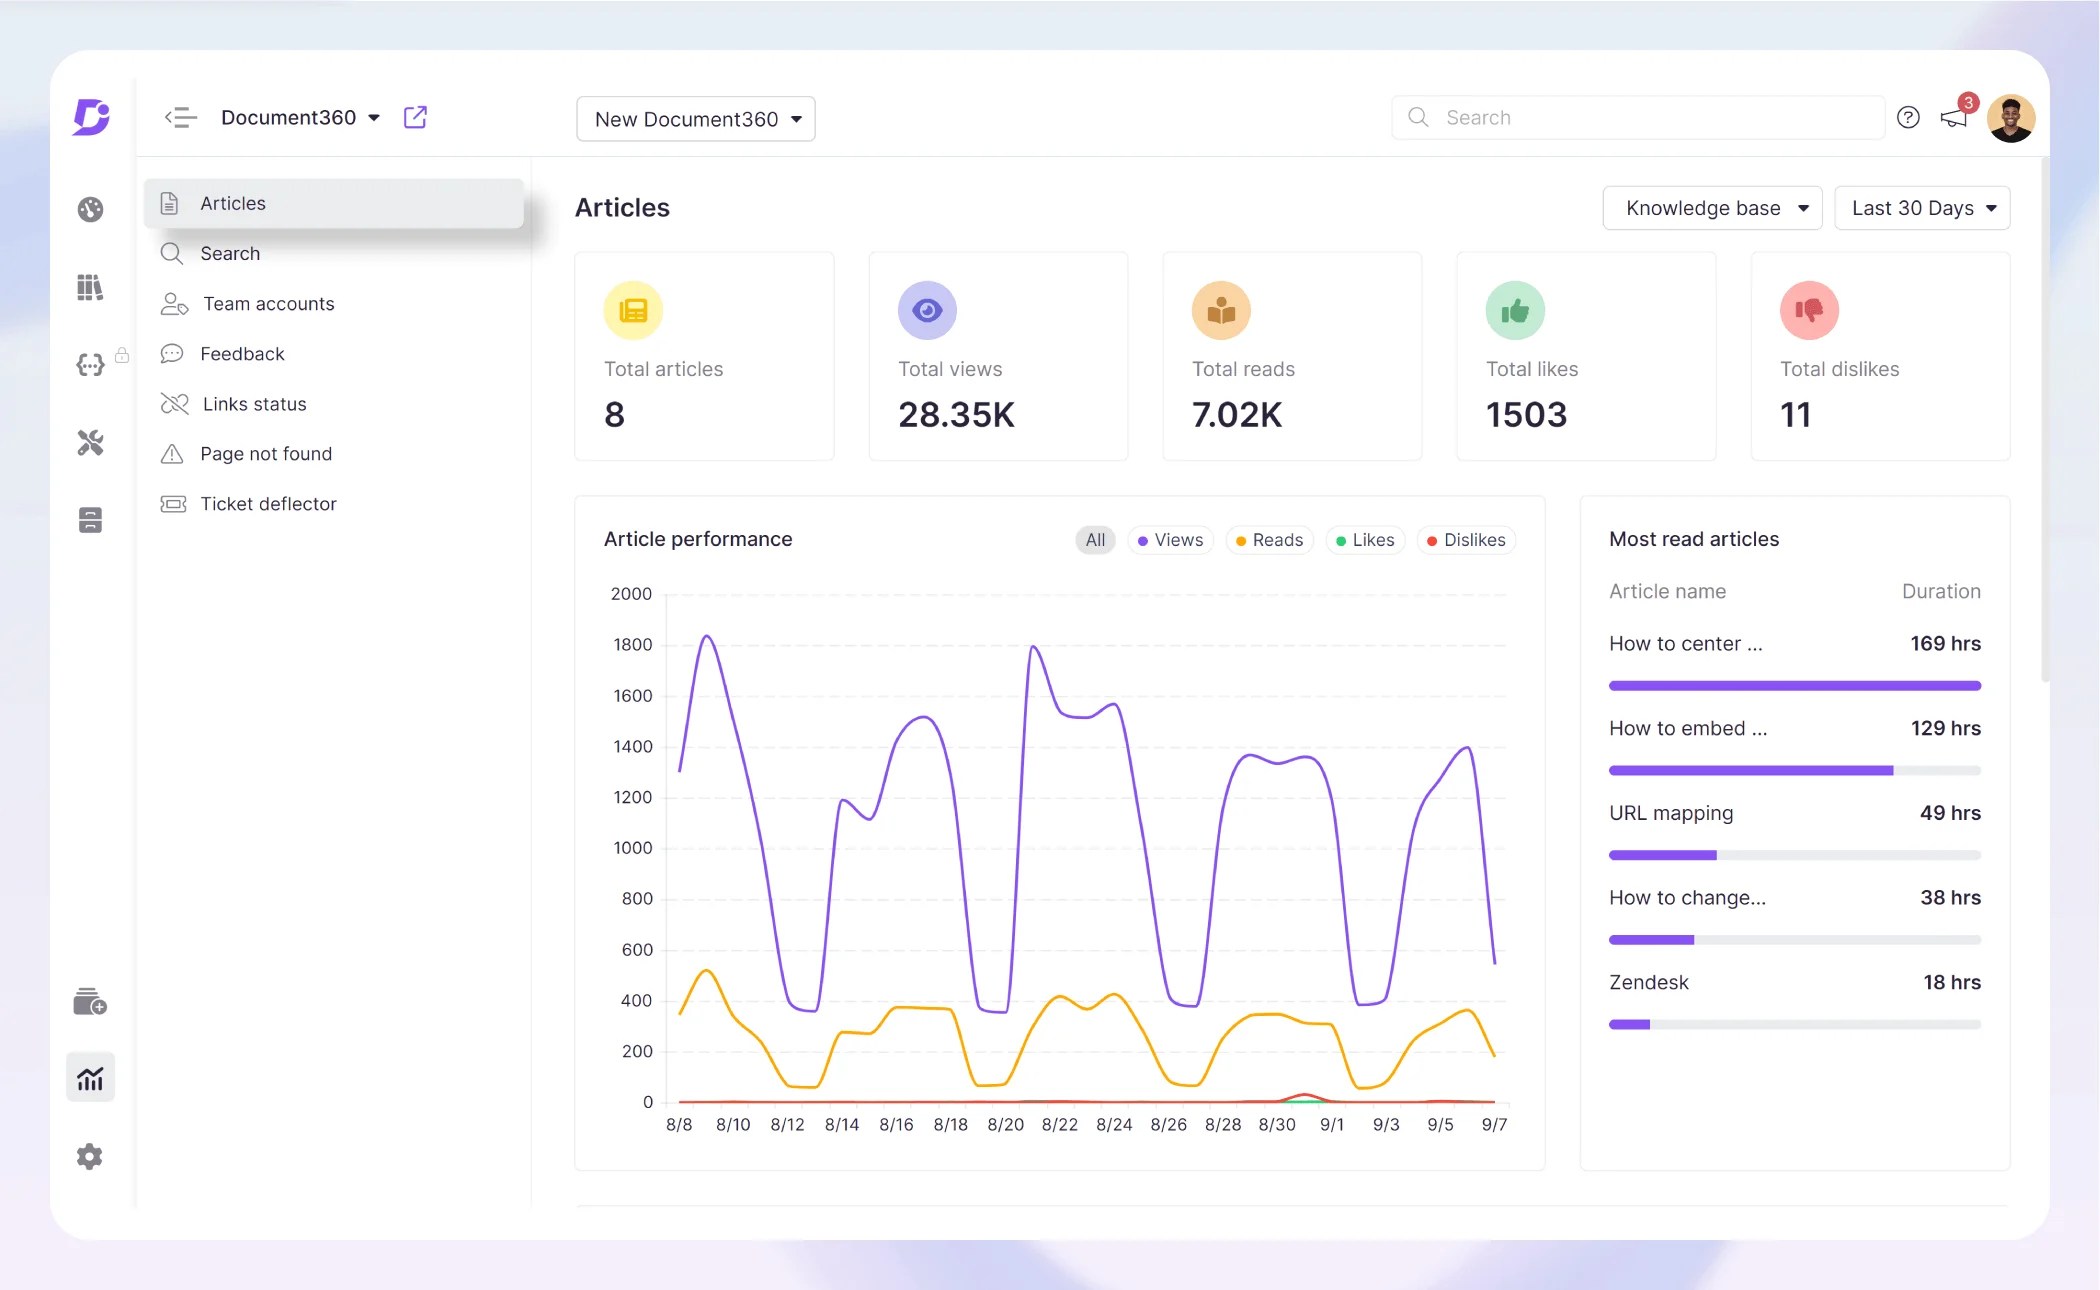Open the Analytics panel icon in sidebar
This screenshot has width=2100, height=1290.
click(90, 1077)
